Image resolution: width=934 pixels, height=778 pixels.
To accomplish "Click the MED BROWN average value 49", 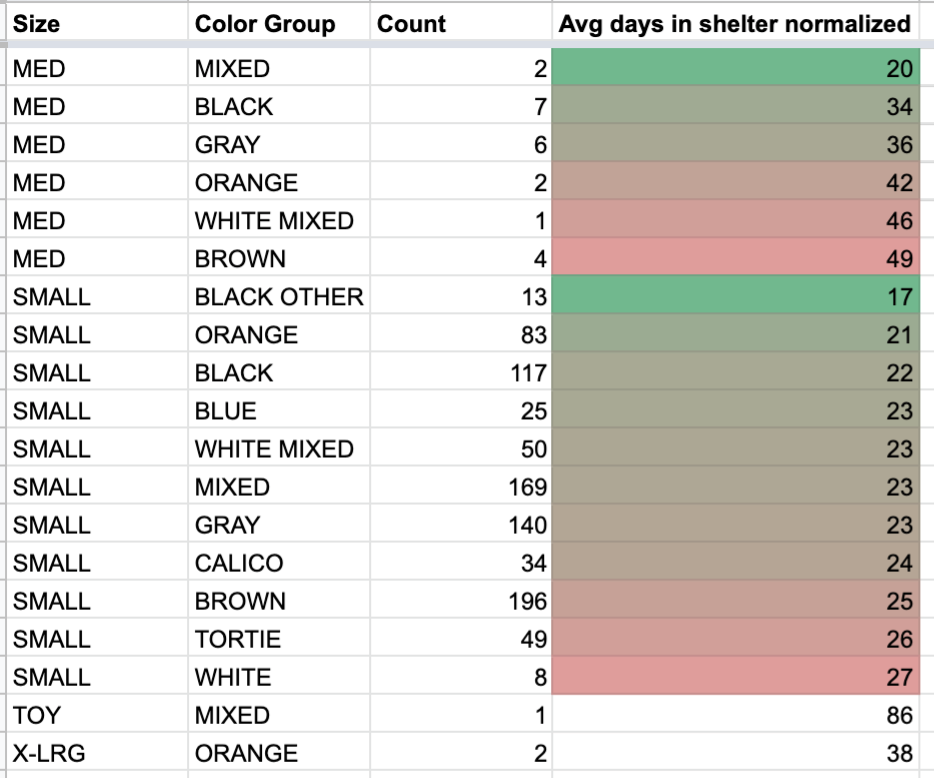I will point(736,259).
